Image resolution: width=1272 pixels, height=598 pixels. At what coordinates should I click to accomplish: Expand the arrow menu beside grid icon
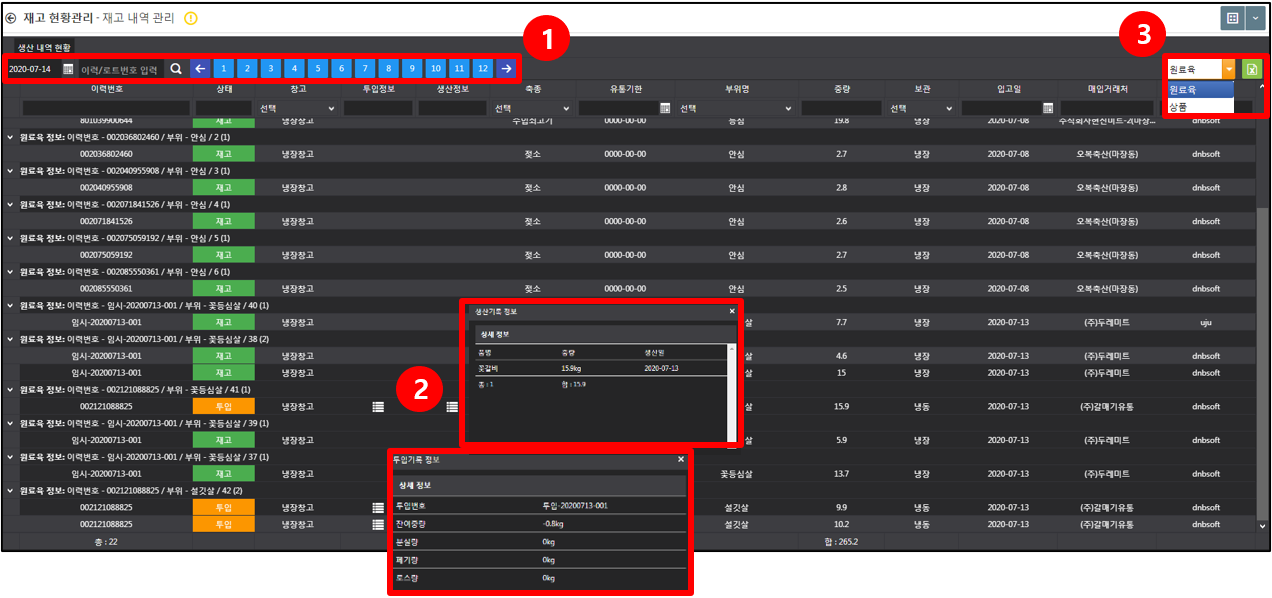[1255, 18]
